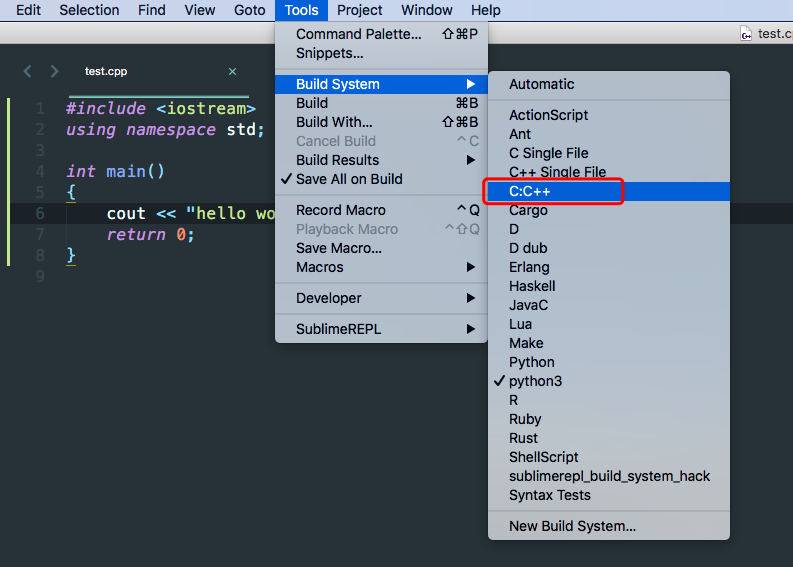Open the View menu
The height and width of the screenshot is (567, 793).
click(x=199, y=10)
